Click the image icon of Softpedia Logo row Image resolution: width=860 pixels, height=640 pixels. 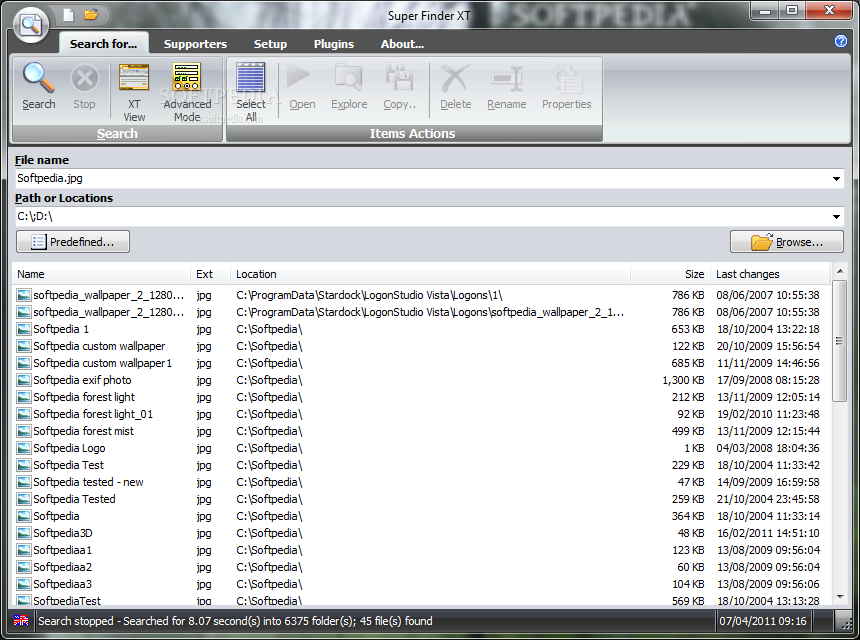pos(24,448)
